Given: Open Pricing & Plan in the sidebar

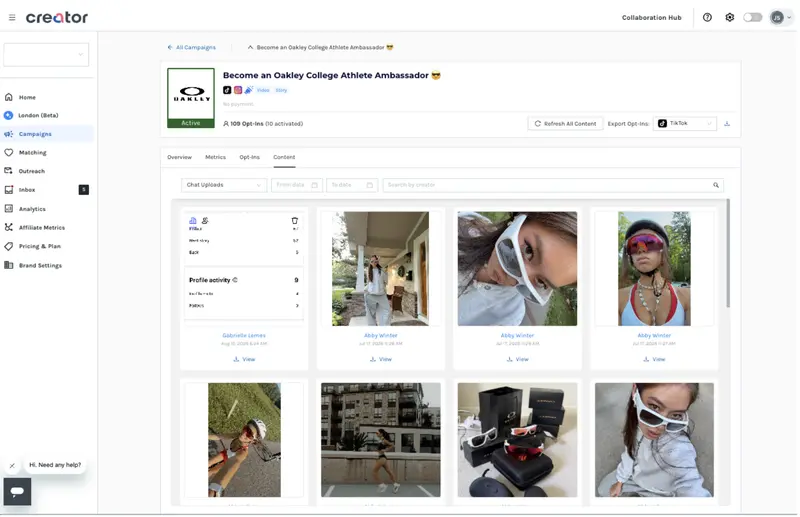Looking at the screenshot, I should (40, 246).
